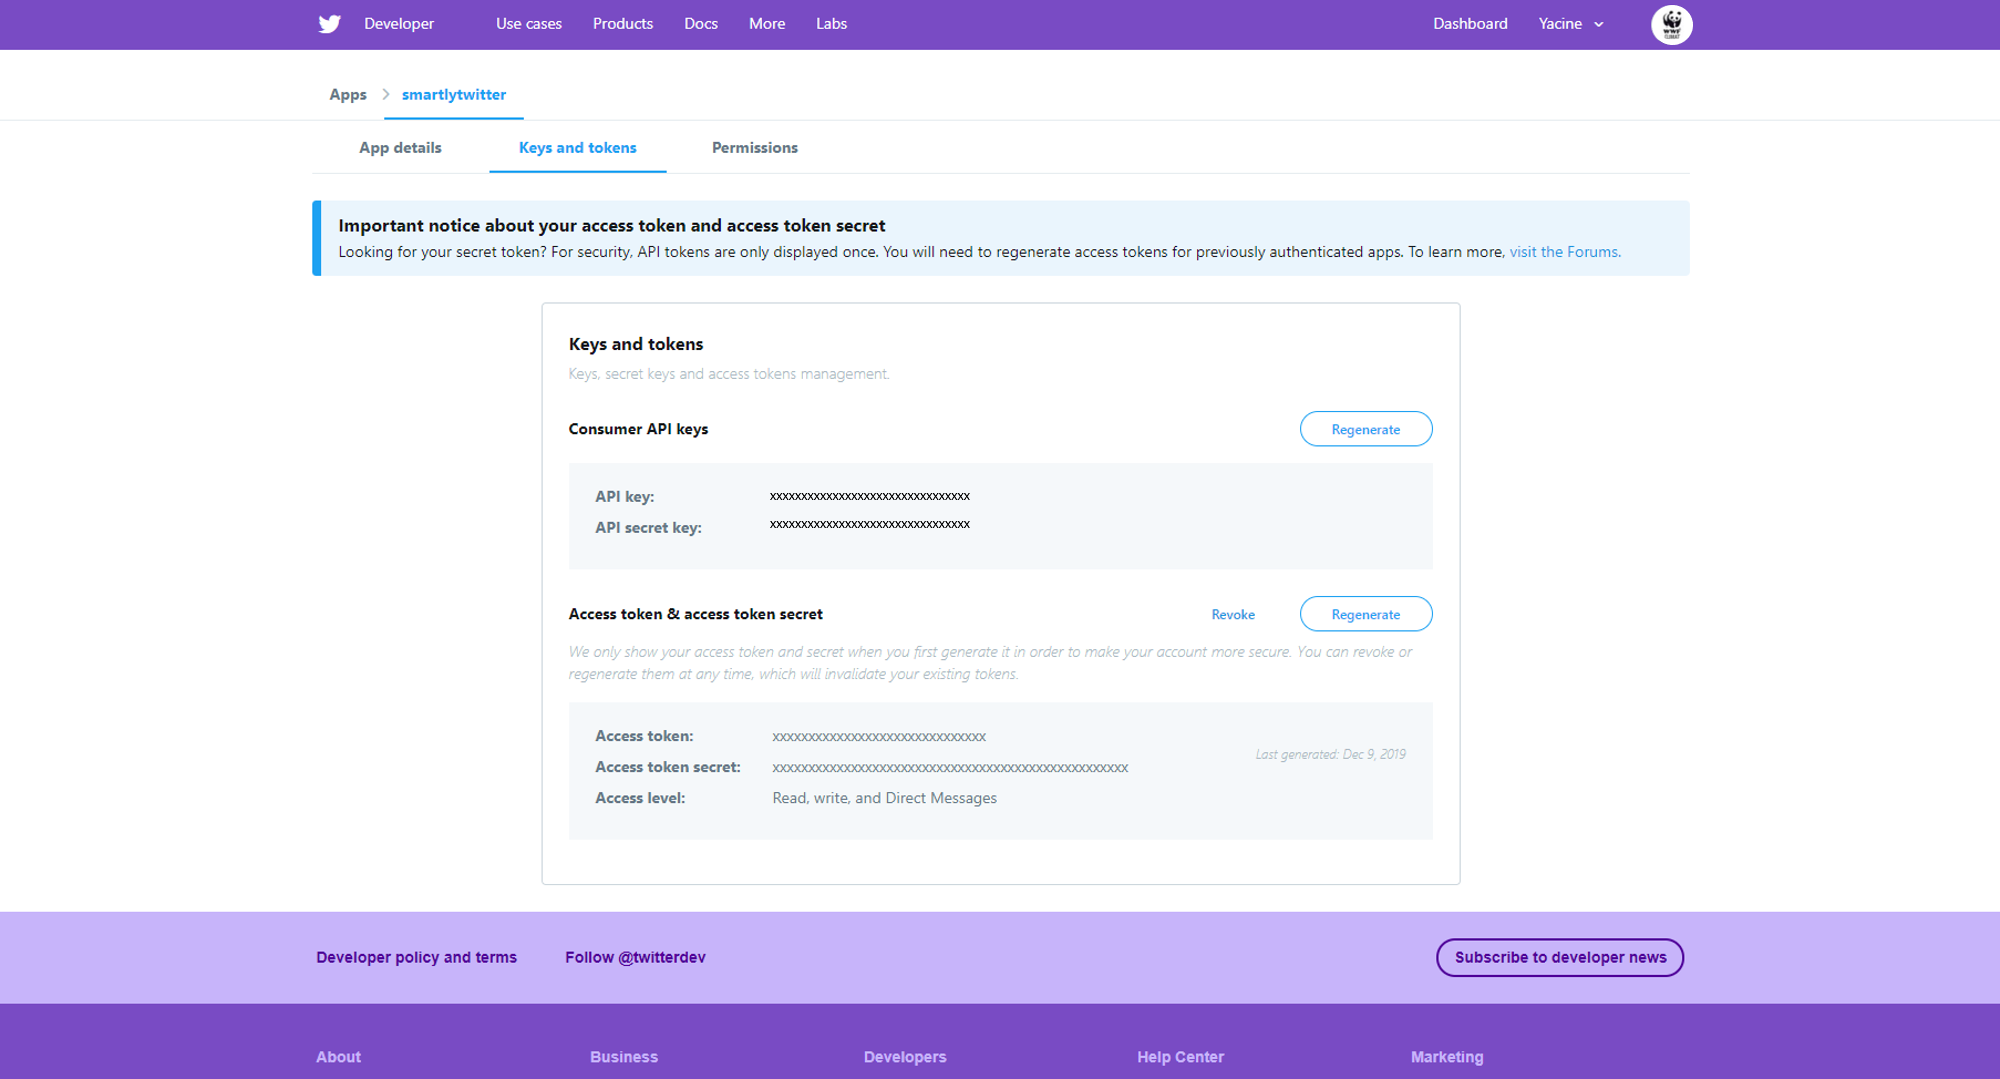Regenerate the Consumer API keys
Screen dimensions: 2000x1079
coord(1366,429)
